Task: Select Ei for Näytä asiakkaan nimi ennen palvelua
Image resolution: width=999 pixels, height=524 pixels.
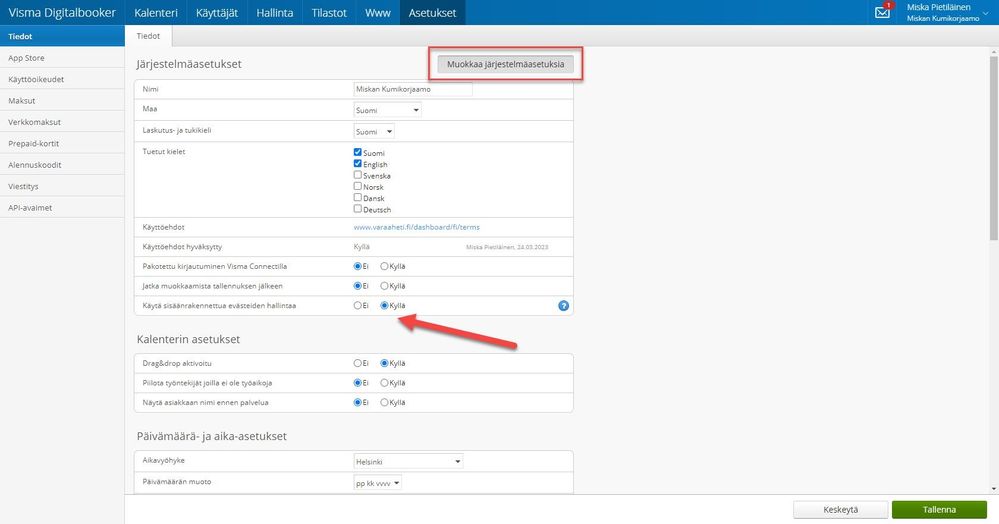Action: [357, 402]
